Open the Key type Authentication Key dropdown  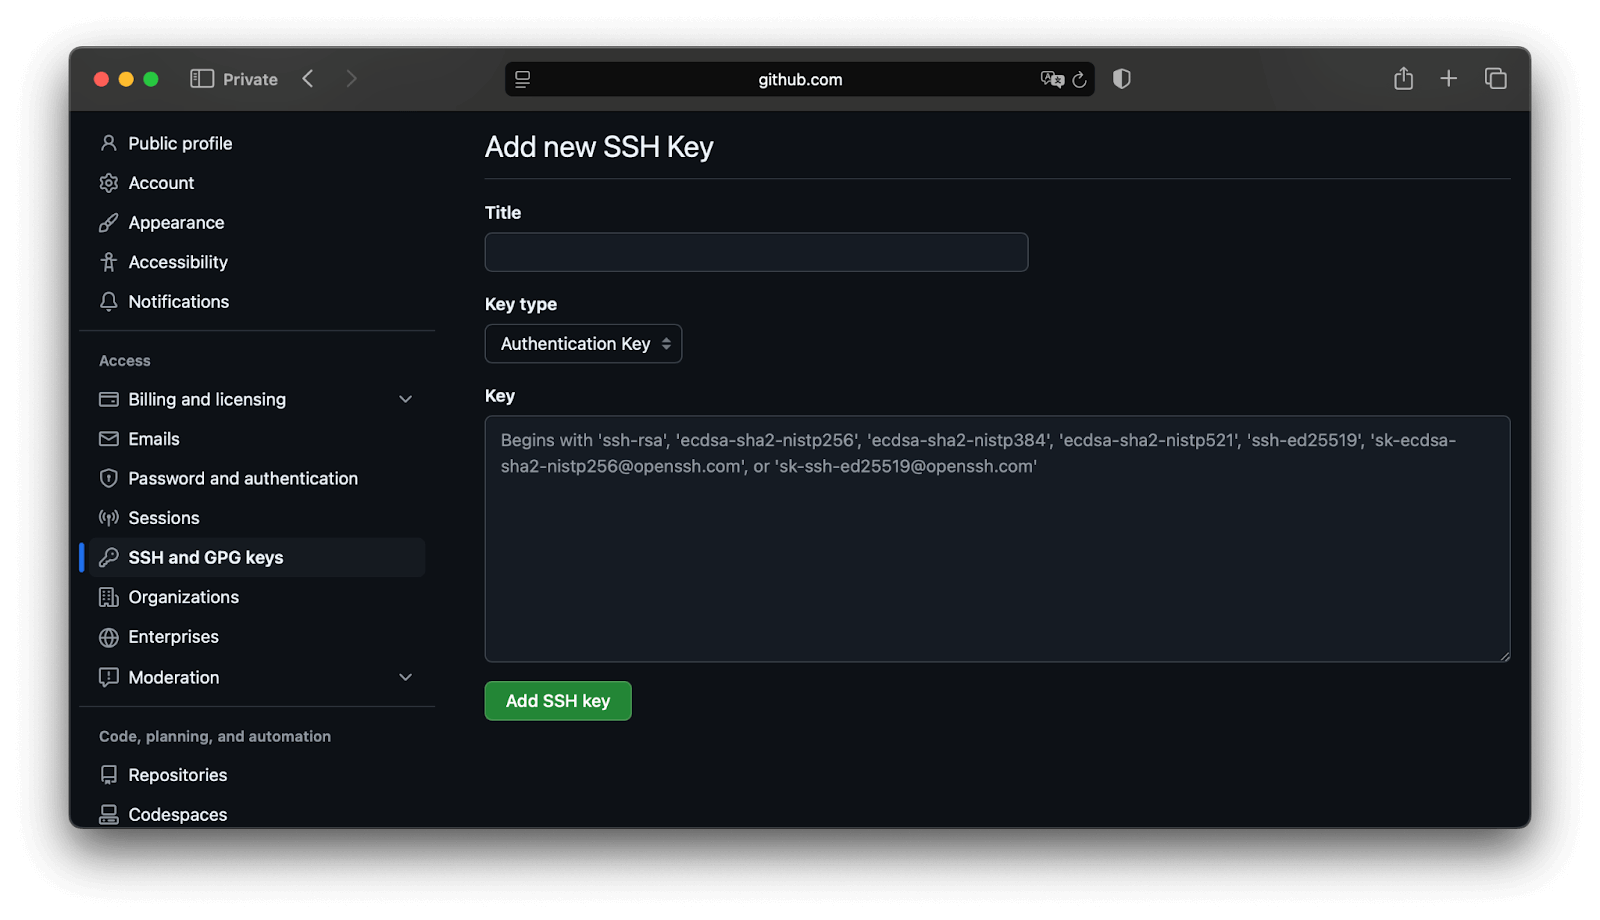[583, 344]
